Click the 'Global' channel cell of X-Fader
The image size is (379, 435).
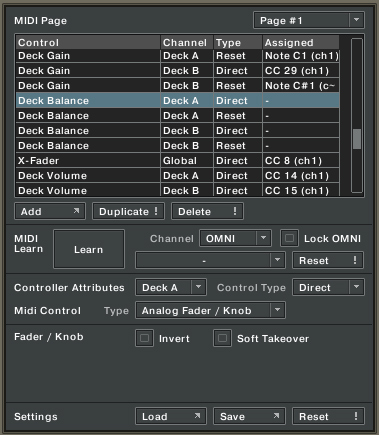(187, 161)
